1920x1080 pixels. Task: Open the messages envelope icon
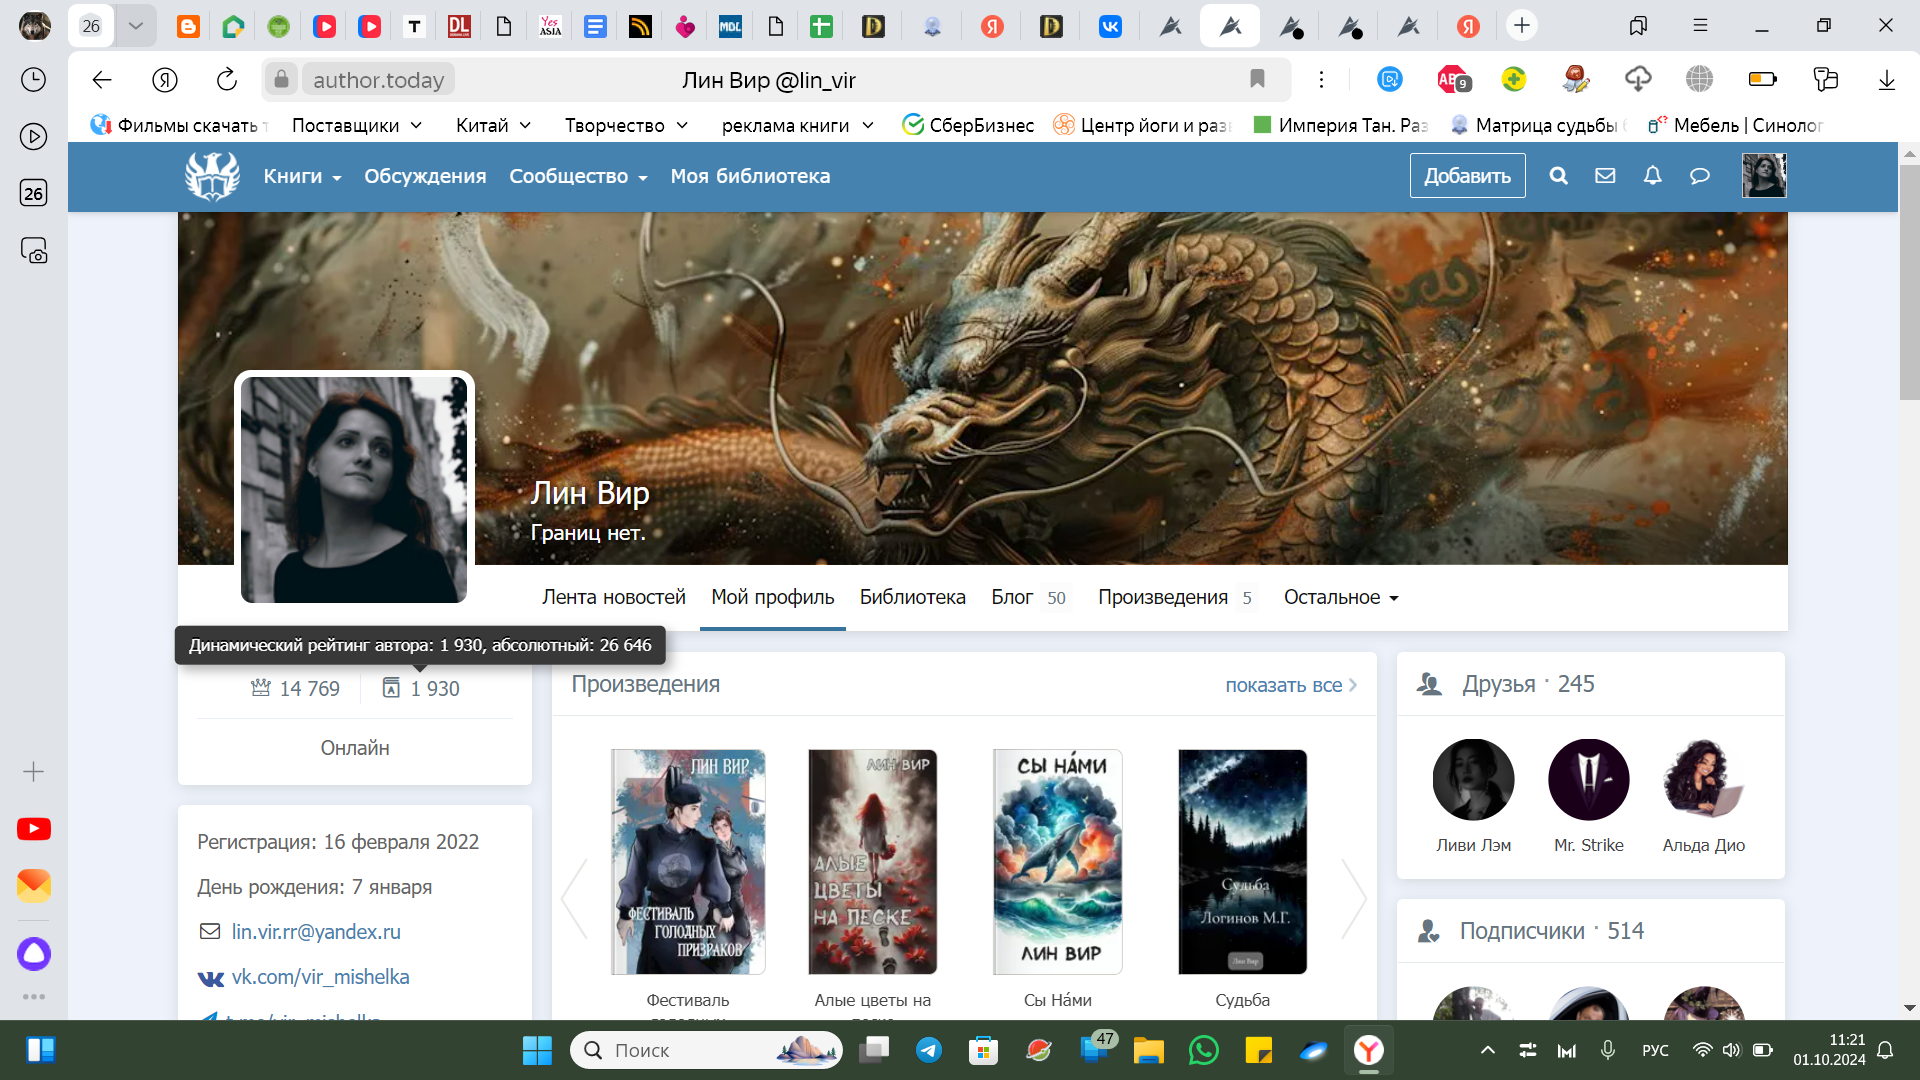click(1605, 176)
